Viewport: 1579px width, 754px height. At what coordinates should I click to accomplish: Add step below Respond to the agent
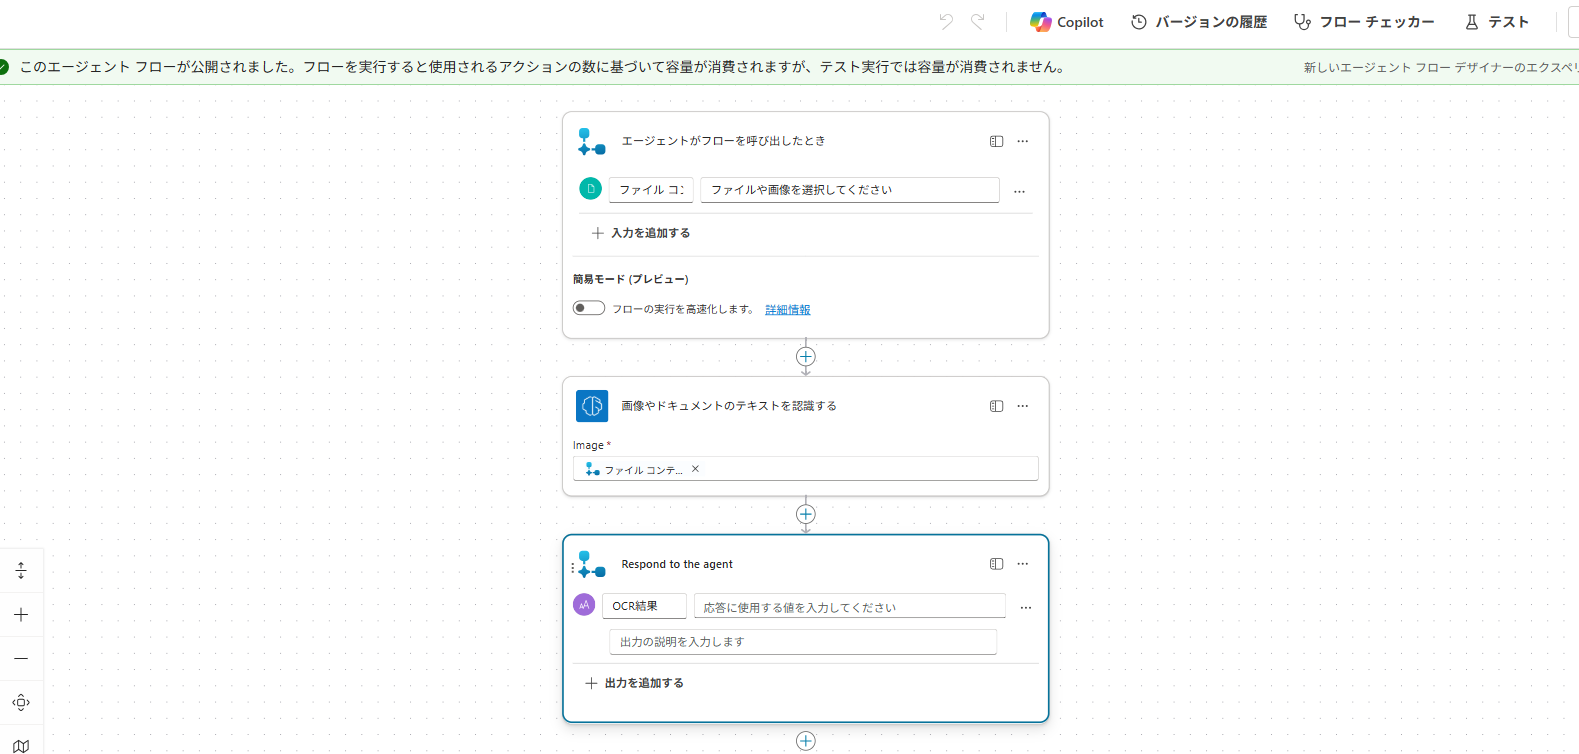pyautogui.click(x=806, y=741)
